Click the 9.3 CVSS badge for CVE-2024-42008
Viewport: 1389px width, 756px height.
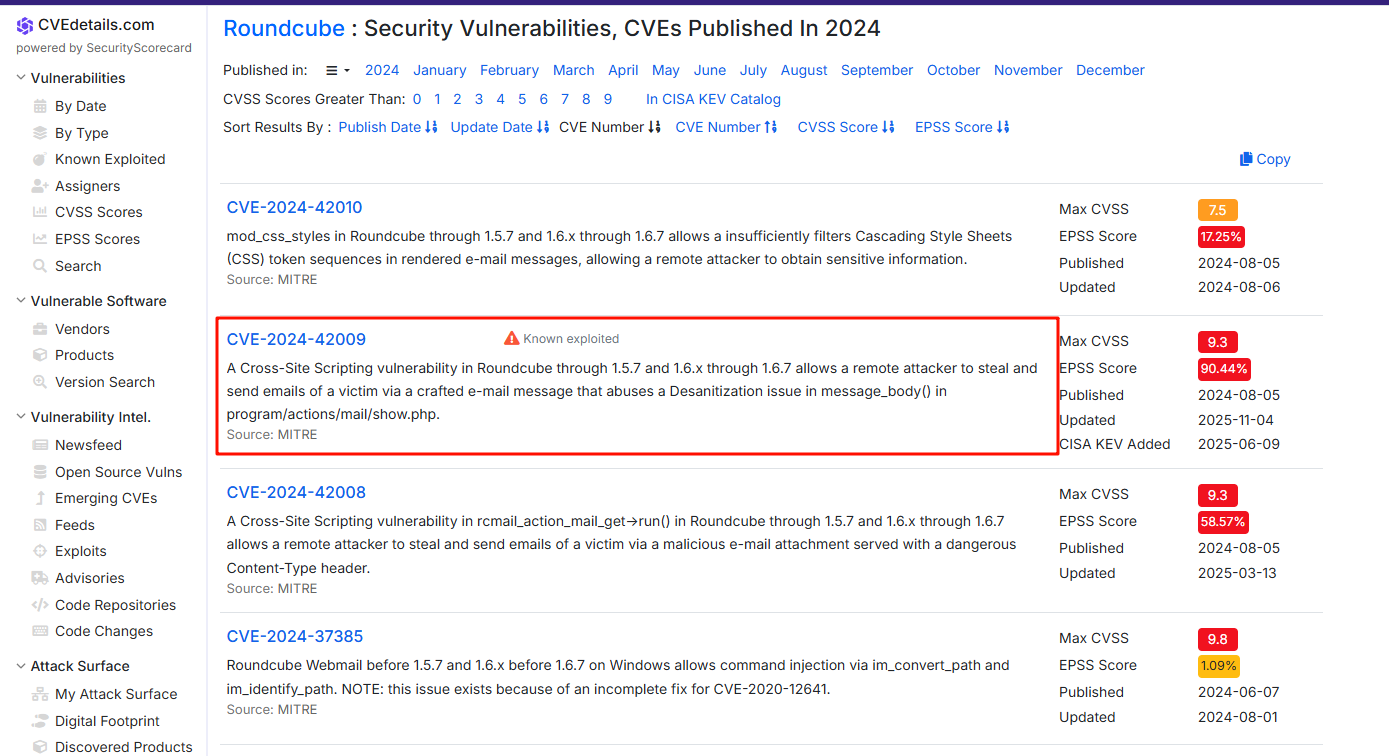pyautogui.click(x=1217, y=495)
